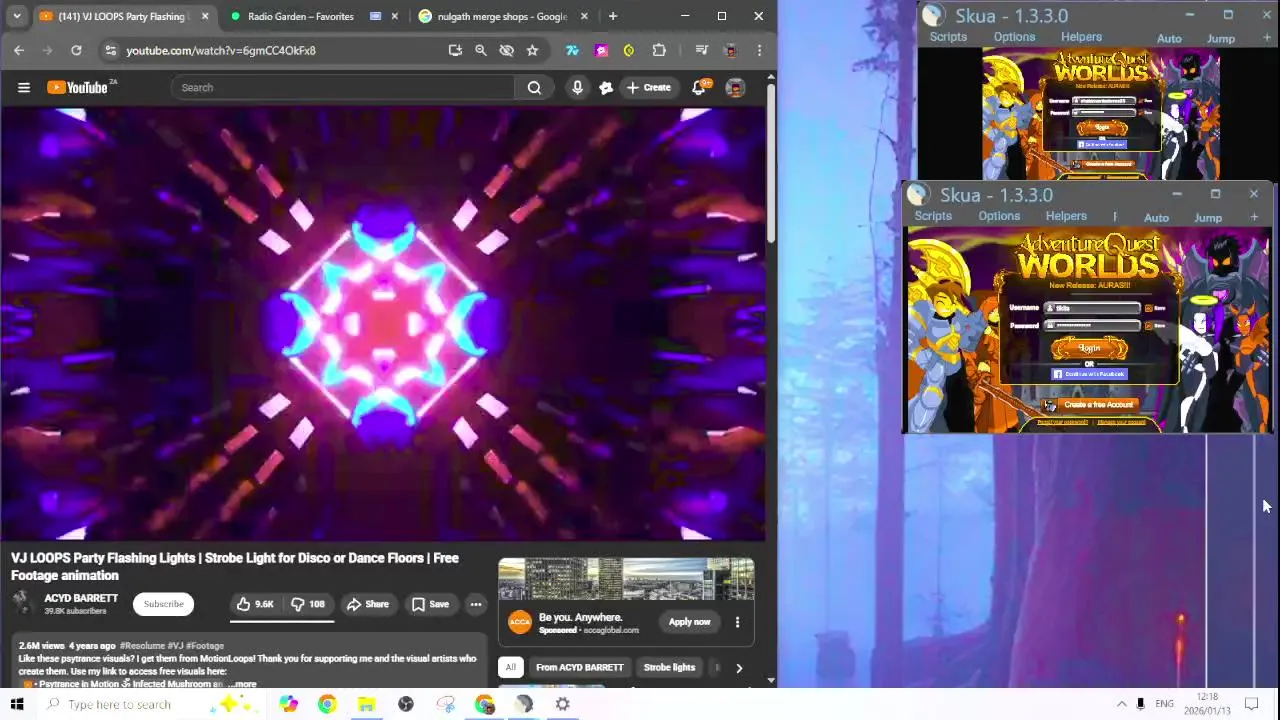Open the more actions ellipsis under video
Image resolution: width=1280 pixels, height=720 pixels.
(x=476, y=604)
